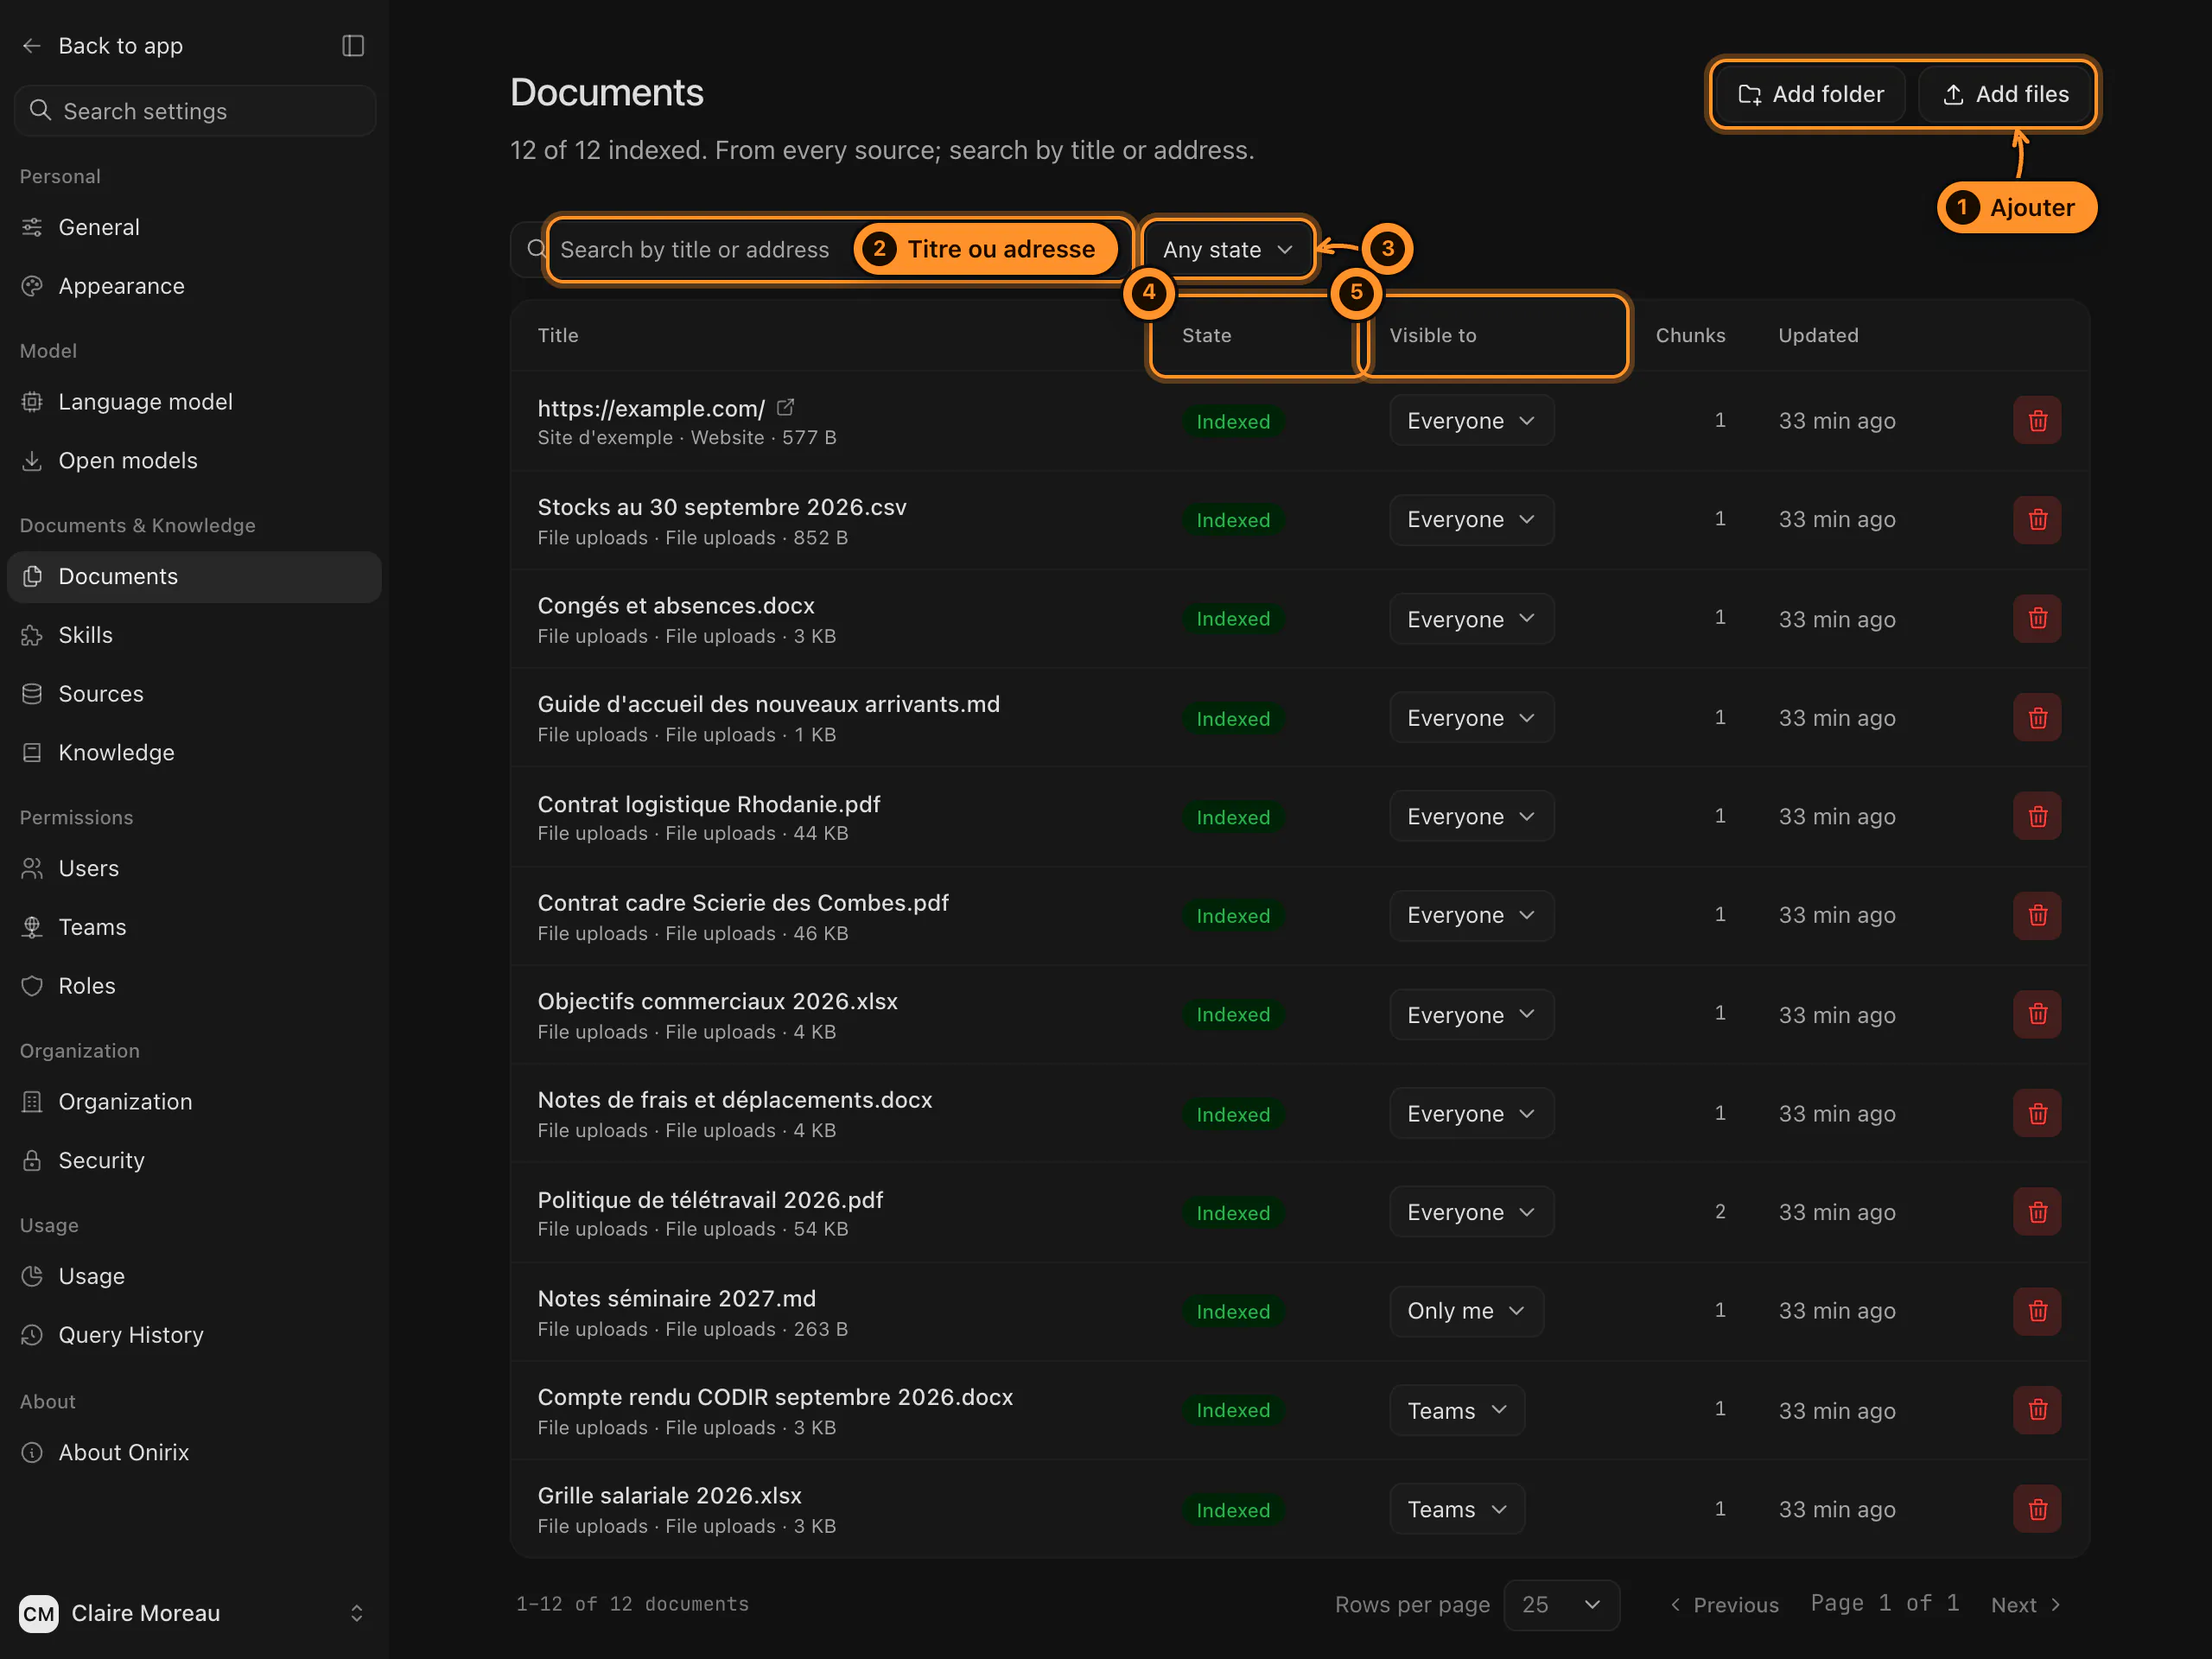Open Language model settings
Image resolution: width=2212 pixels, height=1659 pixels.
click(194, 402)
